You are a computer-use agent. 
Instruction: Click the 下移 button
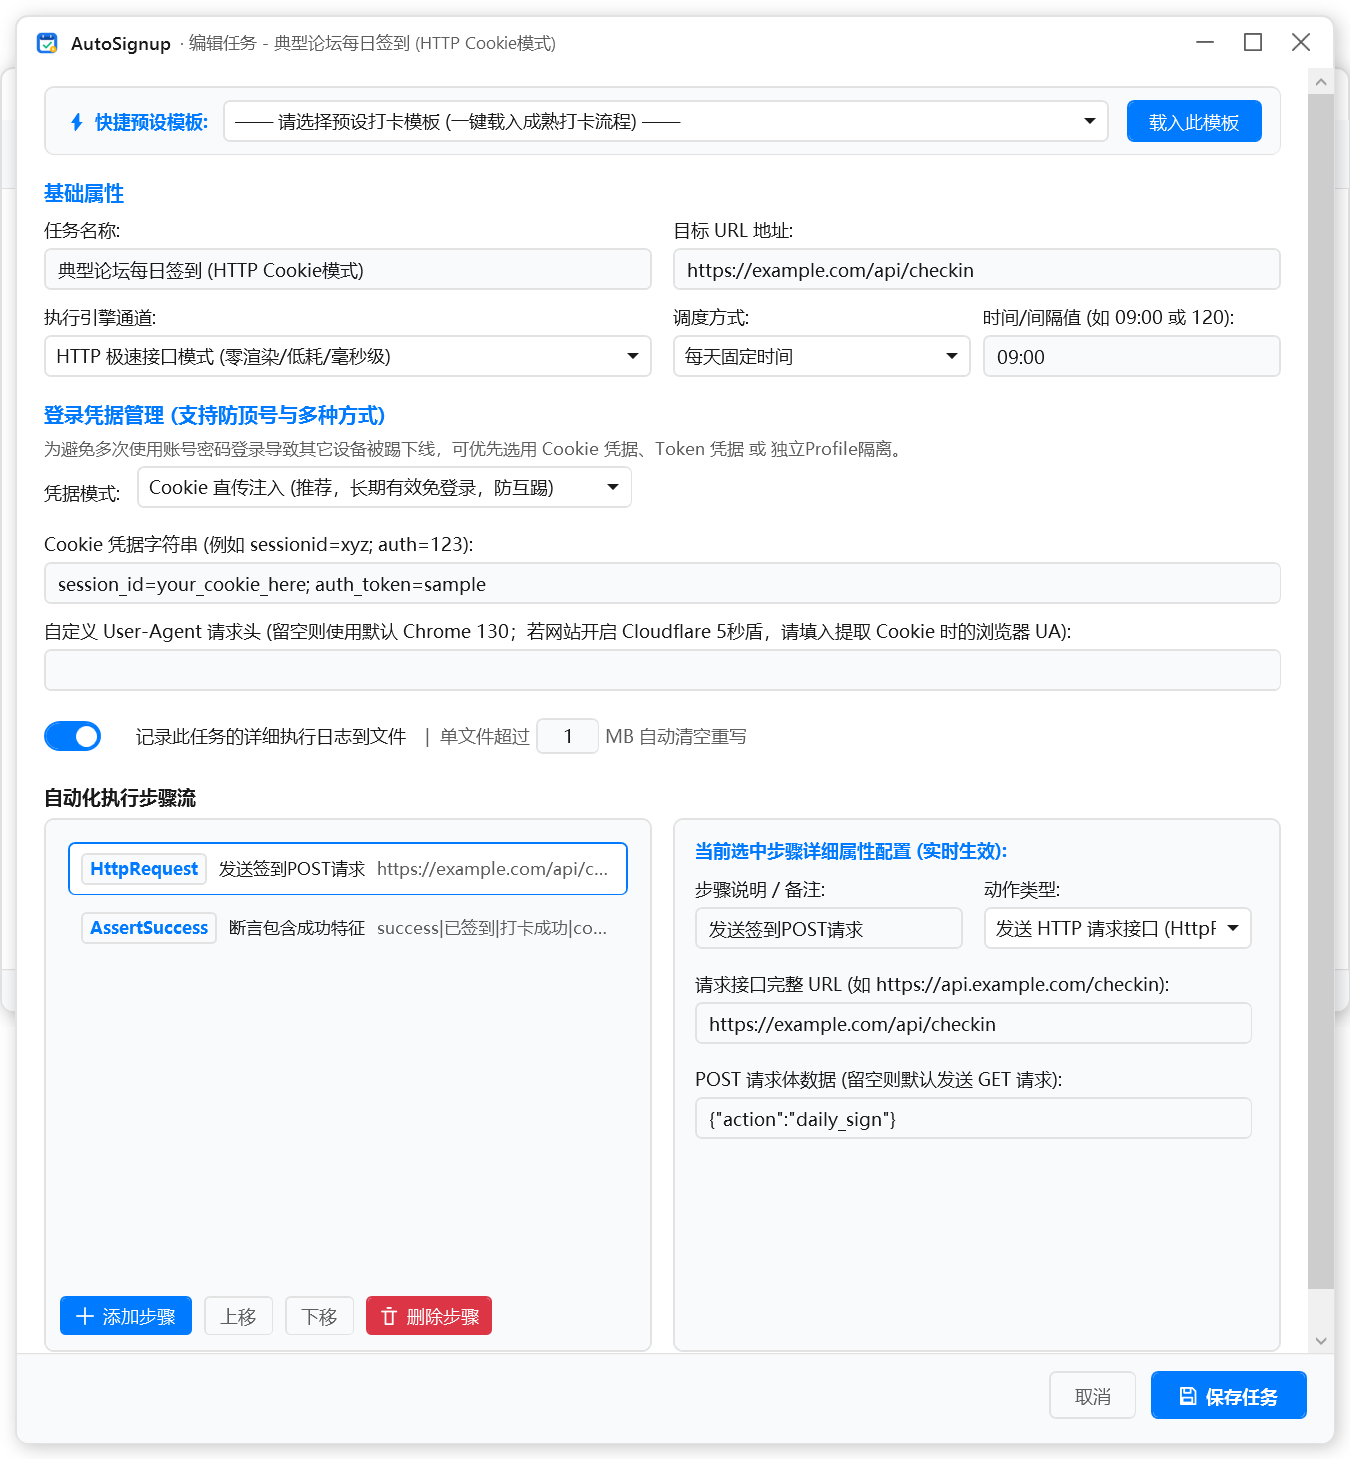pos(320,1316)
